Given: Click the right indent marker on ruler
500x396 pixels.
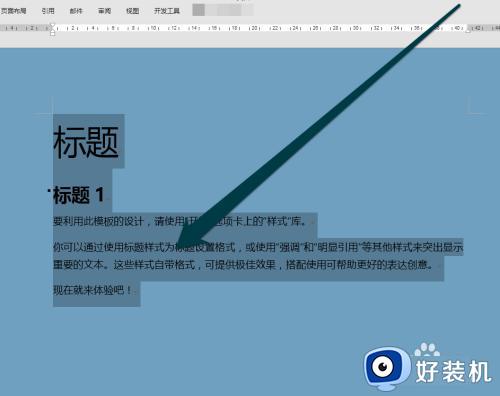Looking at the screenshot, I should tap(468, 31).
